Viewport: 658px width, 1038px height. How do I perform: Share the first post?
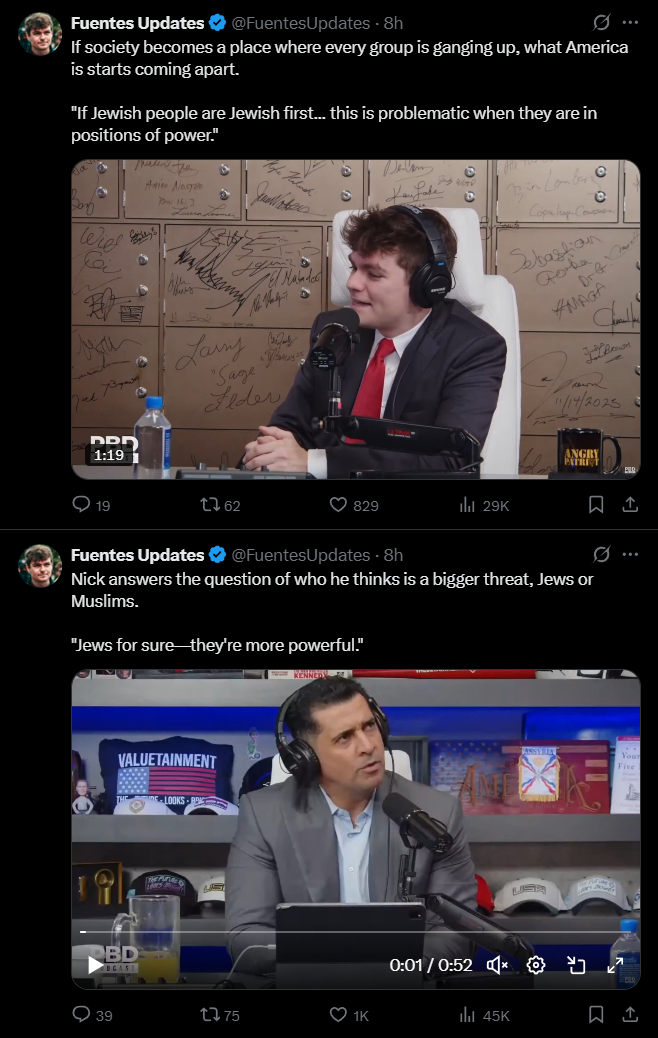tap(630, 505)
